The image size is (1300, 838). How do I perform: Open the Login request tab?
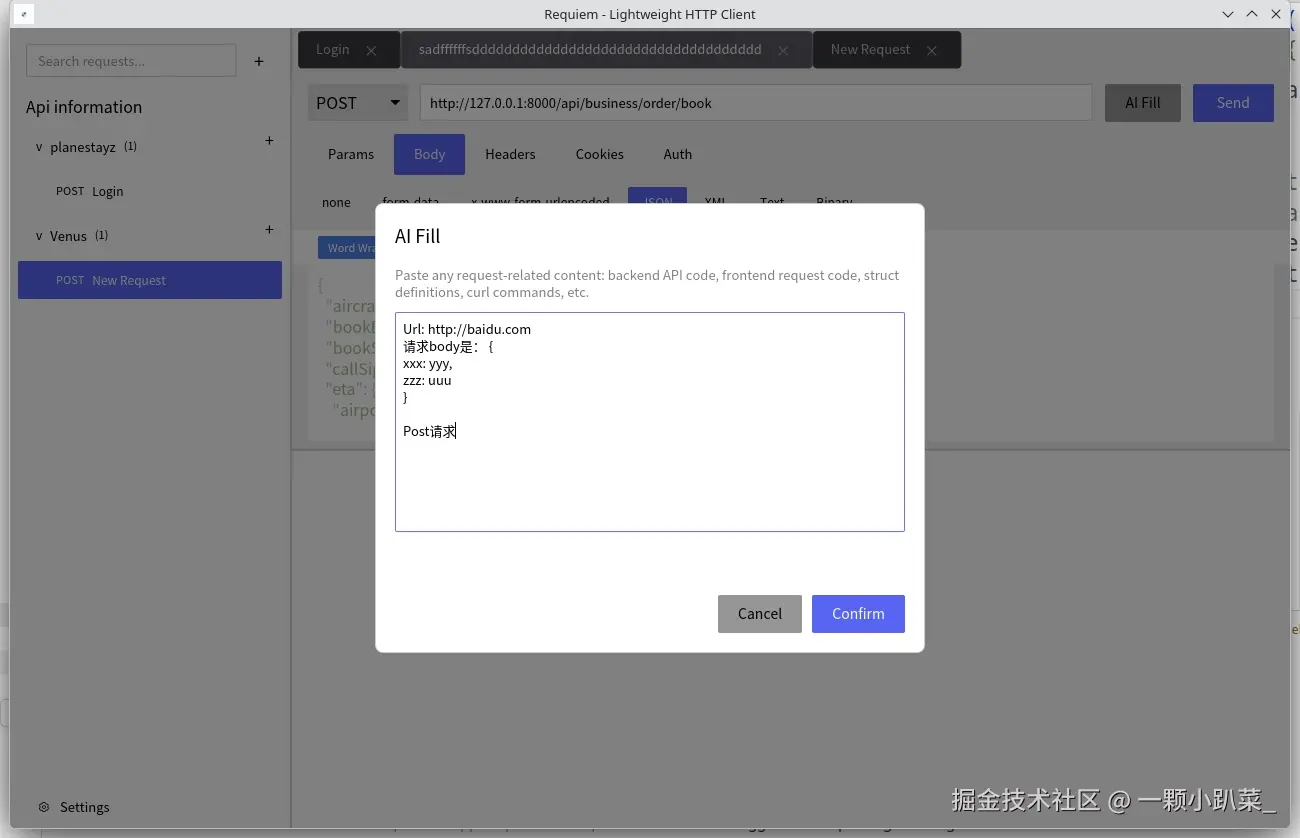click(333, 50)
